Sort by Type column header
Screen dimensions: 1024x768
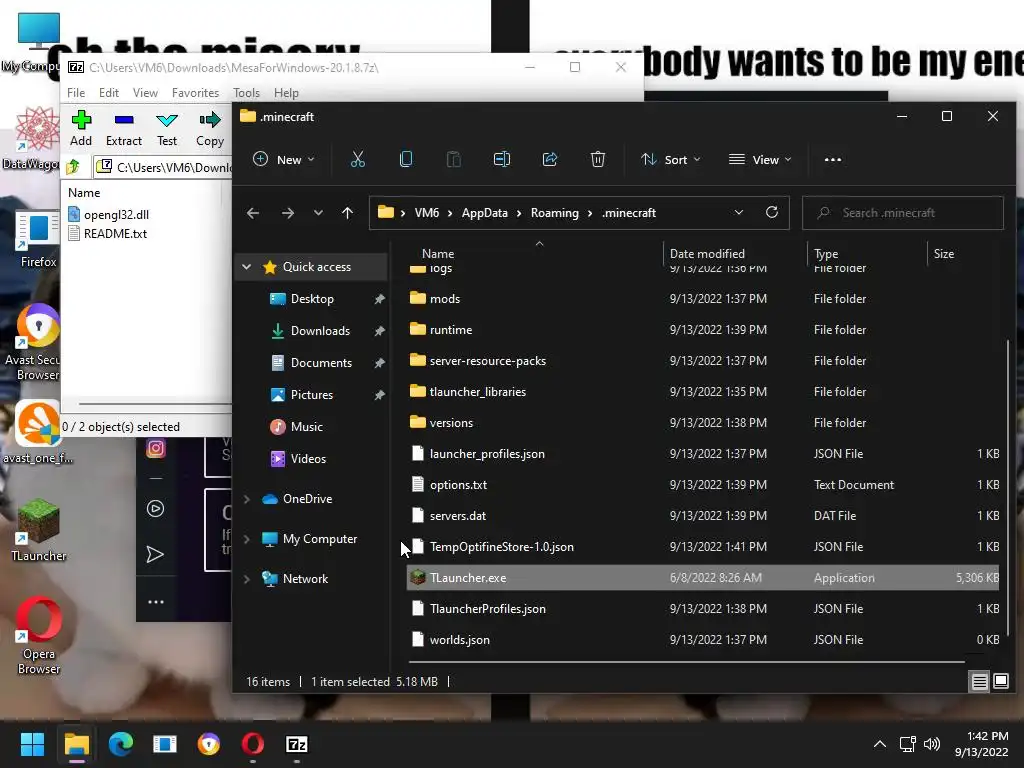point(867,253)
